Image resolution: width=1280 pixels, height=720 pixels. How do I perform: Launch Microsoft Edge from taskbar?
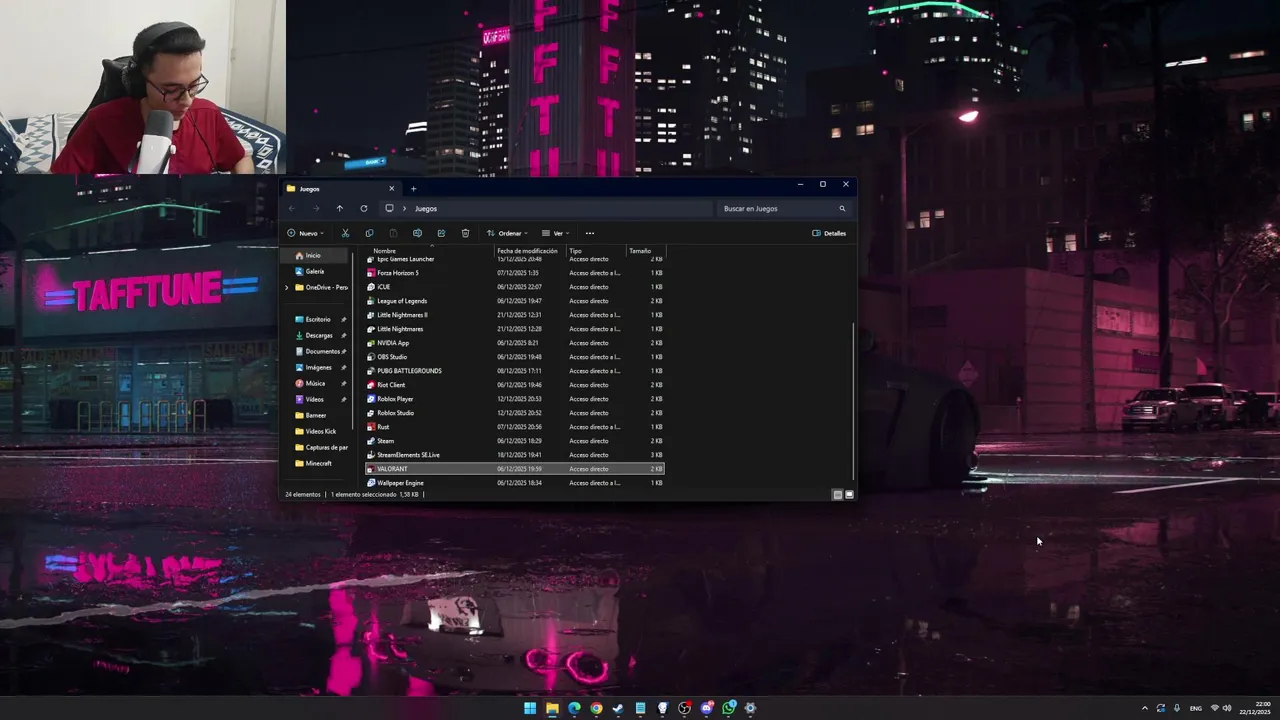click(574, 708)
